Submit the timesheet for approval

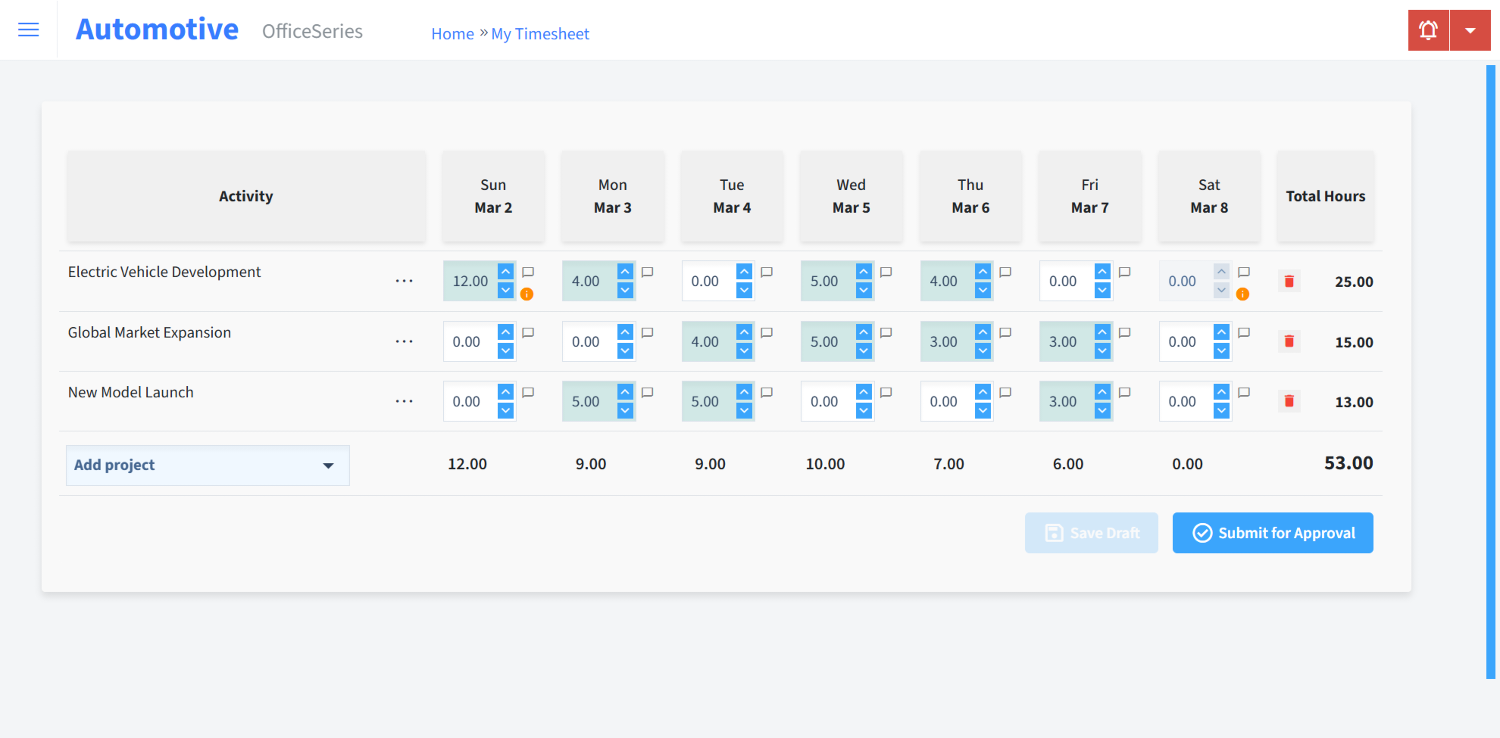coord(1272,532)
